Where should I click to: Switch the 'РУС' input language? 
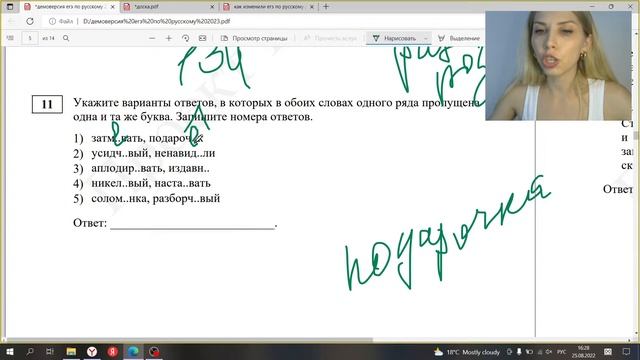pyautogui.click(x=562, y=352)
